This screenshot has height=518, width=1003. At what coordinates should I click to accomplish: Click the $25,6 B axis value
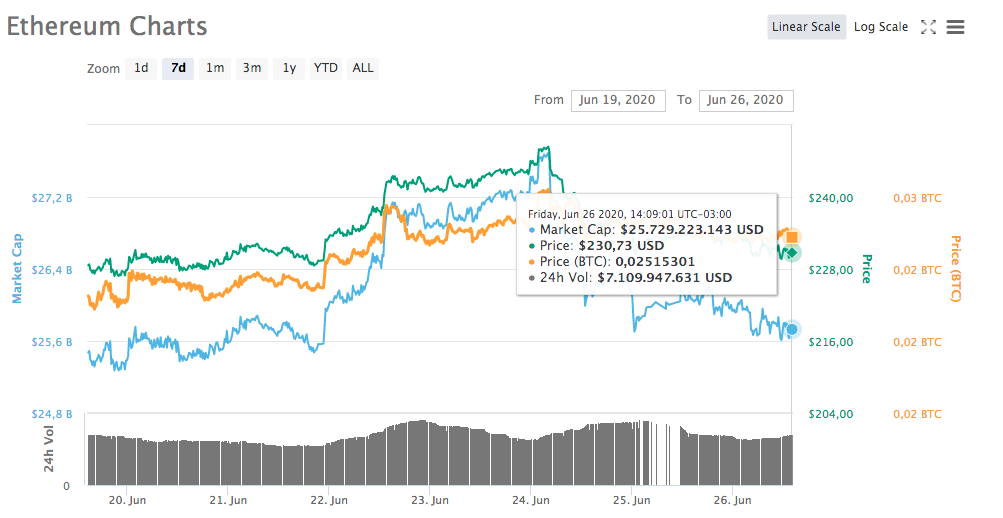(x=52, y=342)
